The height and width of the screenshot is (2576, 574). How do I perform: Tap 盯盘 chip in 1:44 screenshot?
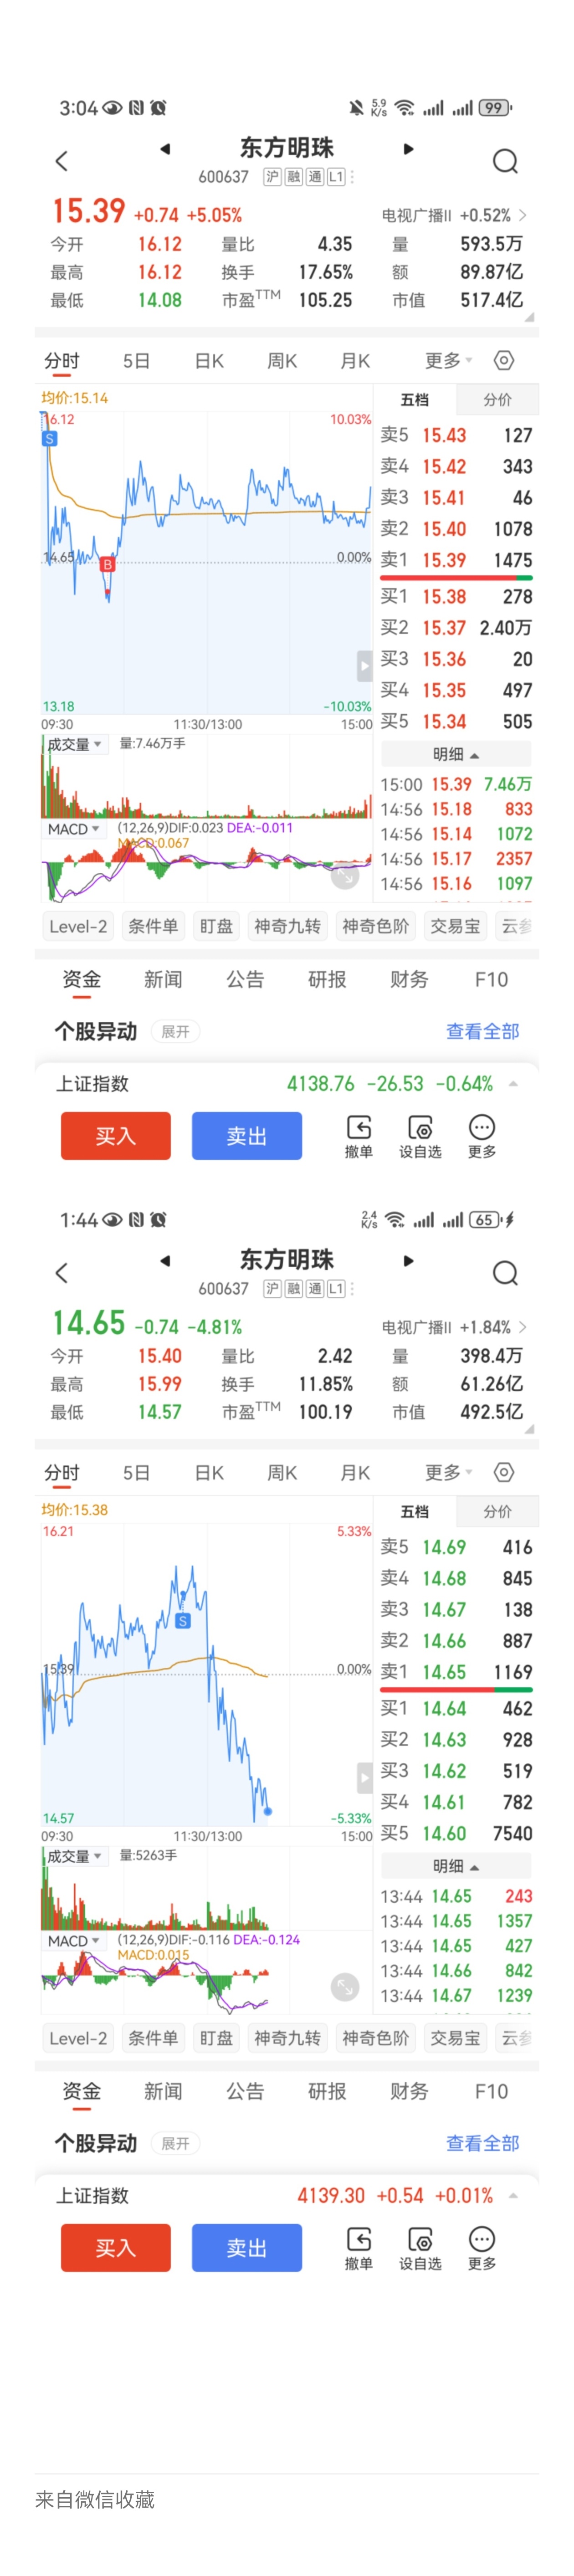(216, 2038)
